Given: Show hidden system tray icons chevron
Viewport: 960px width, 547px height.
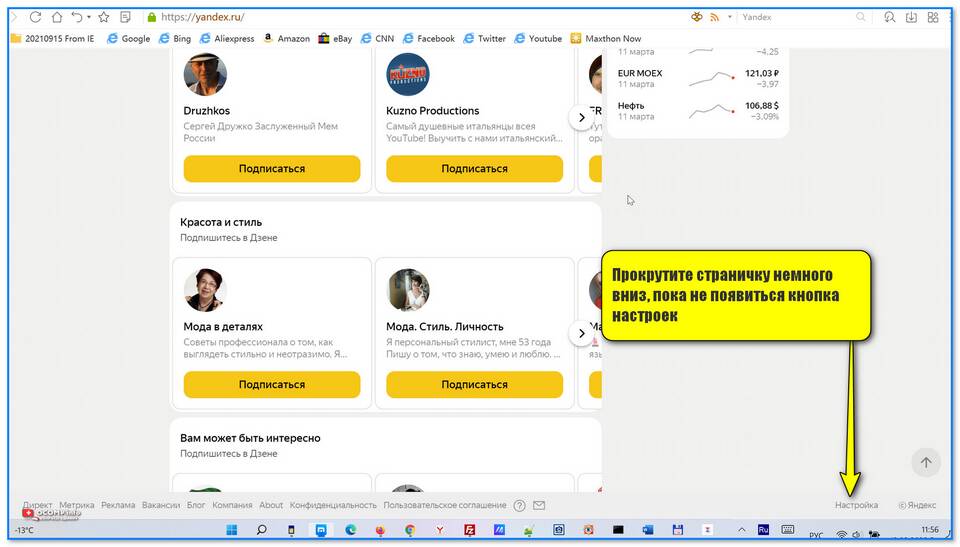Looking at the screenshot, I should pyautogui.click(x=741, y=530).
